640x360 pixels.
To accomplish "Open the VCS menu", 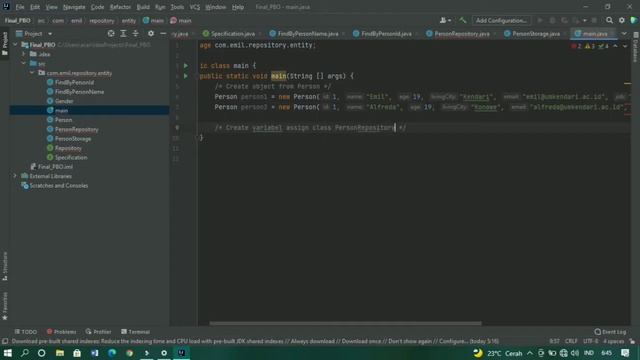I will tap(195, 7).
